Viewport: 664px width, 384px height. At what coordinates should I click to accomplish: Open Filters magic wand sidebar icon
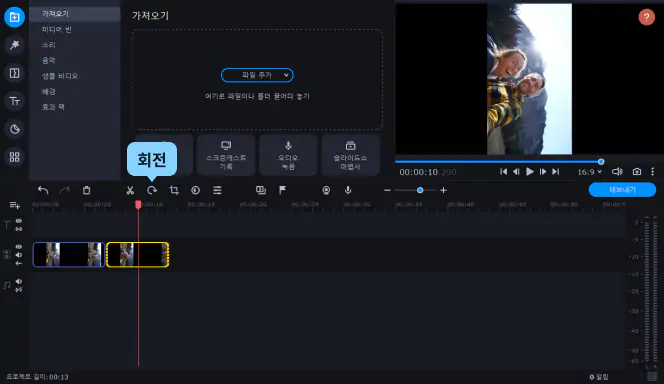(x=14, y=44)
